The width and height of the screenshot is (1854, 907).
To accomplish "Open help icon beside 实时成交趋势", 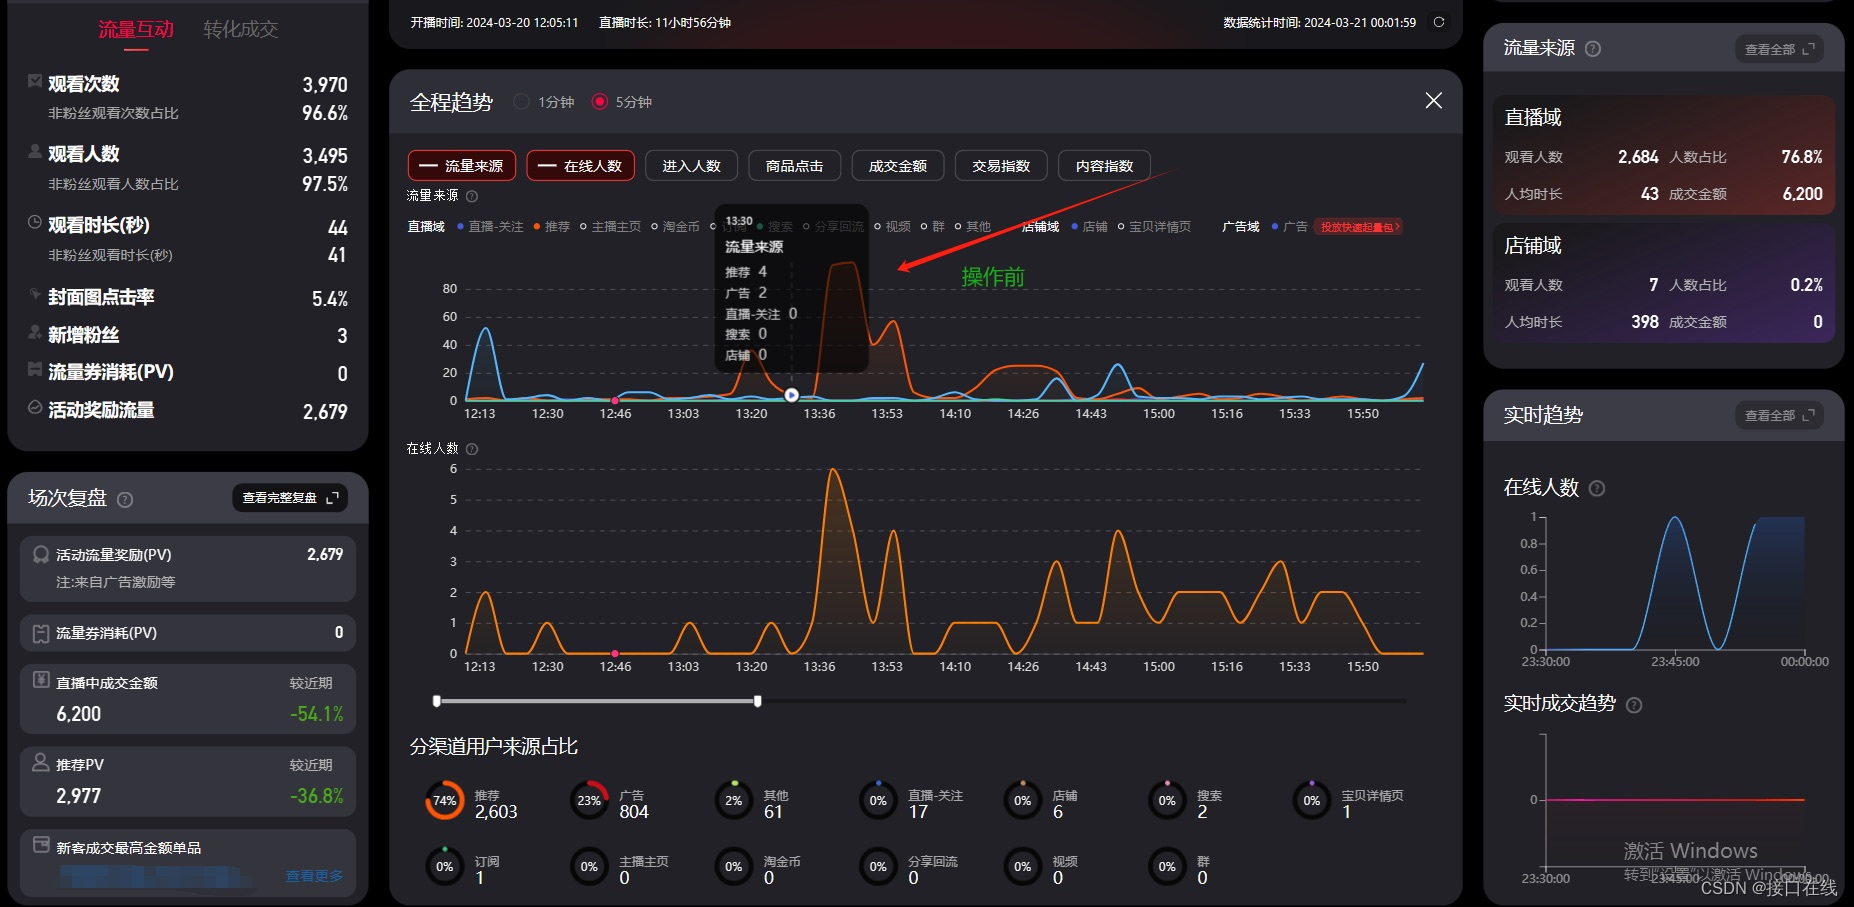I will click(x=1634, y=705).
